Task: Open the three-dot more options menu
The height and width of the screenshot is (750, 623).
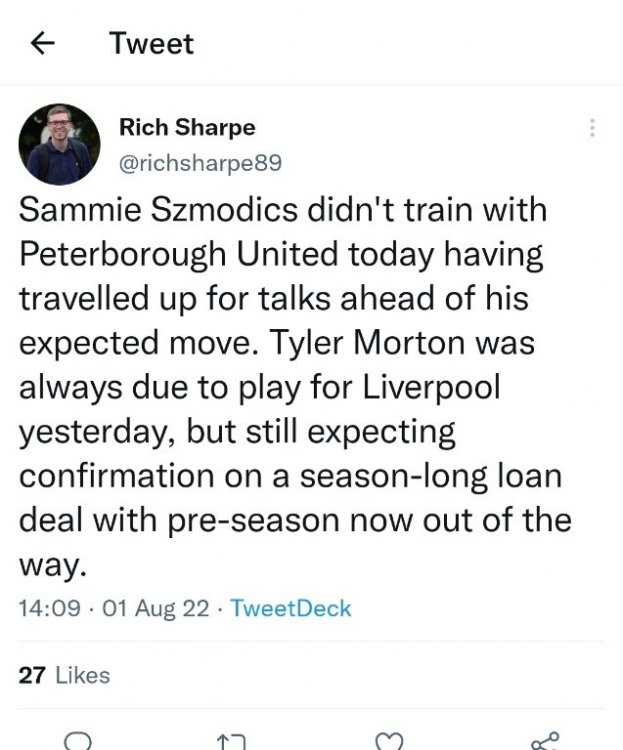Action: coord(593,128)
